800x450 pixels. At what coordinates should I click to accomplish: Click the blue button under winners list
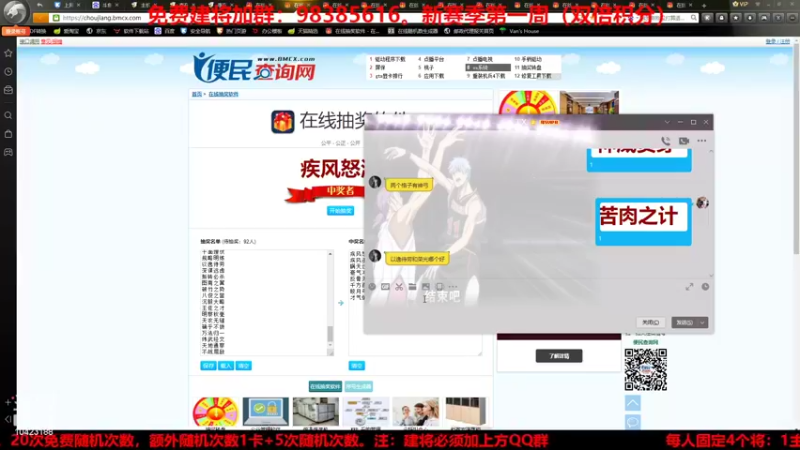[x=357, y=366]
